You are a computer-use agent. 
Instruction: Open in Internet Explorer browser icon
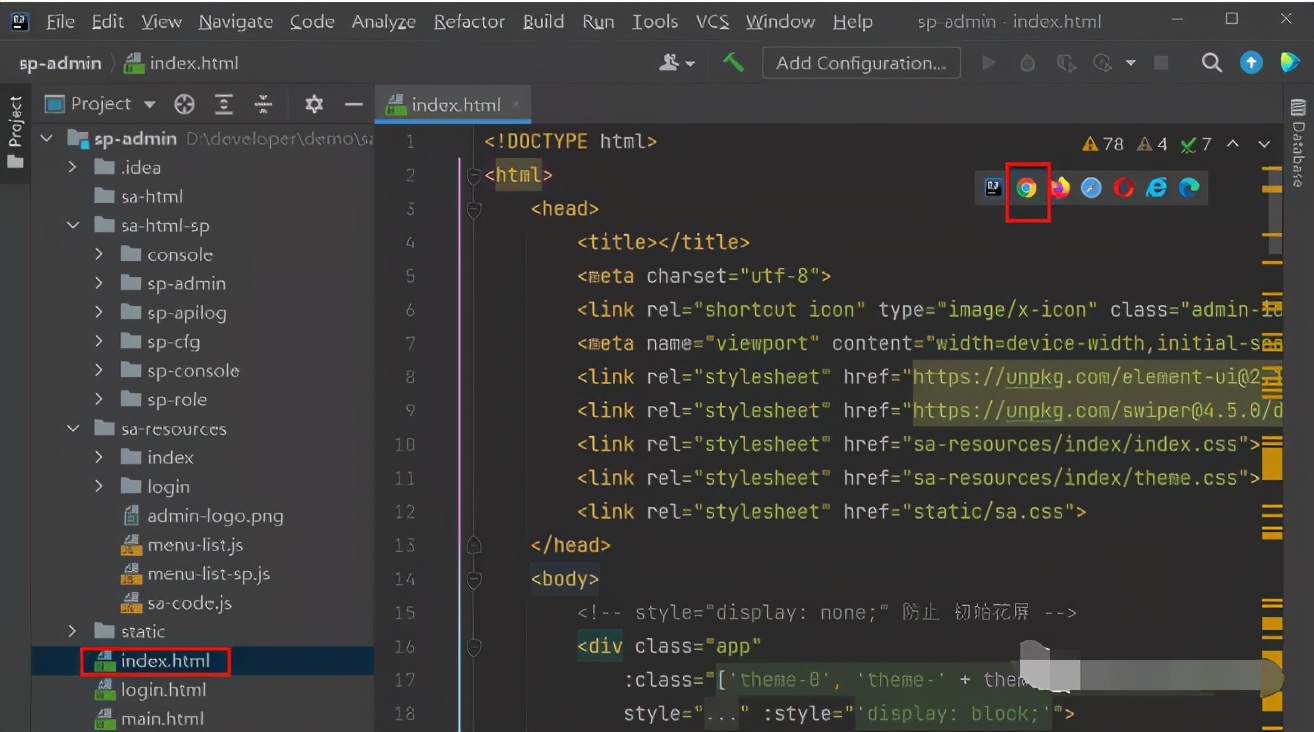tap(1157, 187)
